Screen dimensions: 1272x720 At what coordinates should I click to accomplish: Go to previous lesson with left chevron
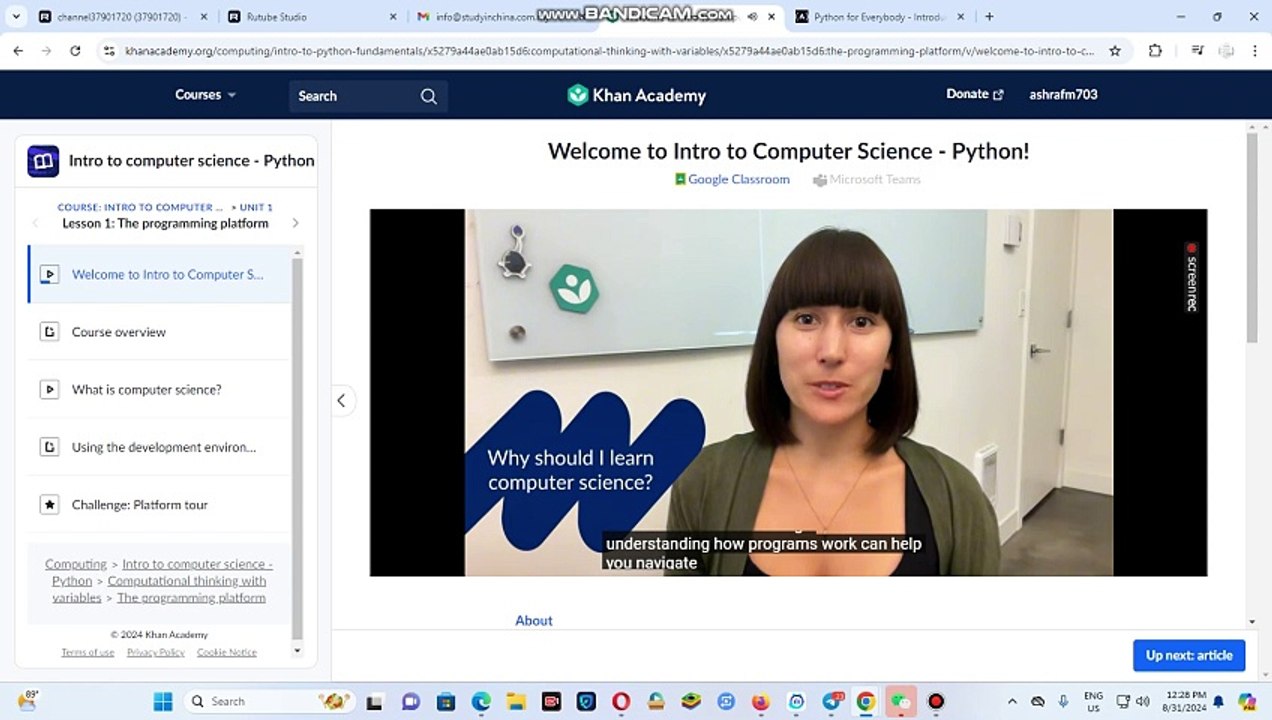tap(37, 223)
